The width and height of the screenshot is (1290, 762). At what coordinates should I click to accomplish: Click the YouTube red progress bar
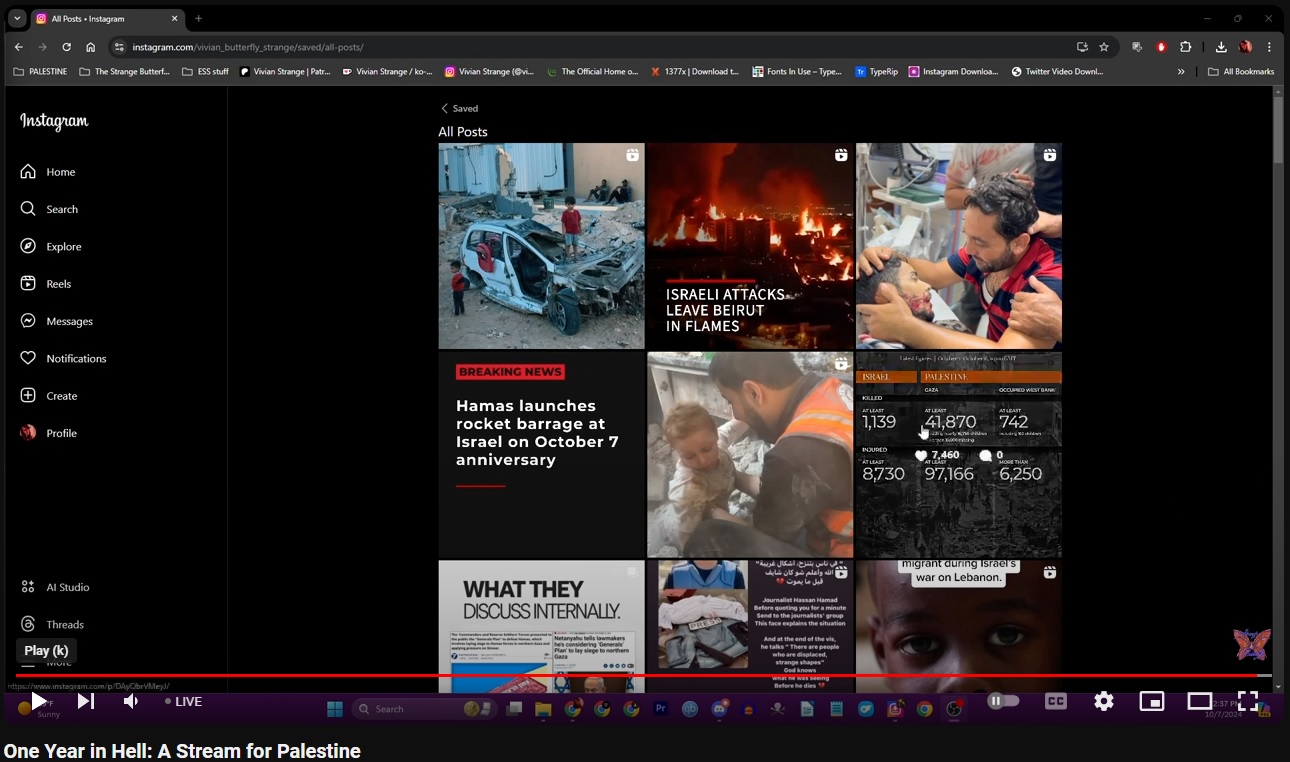pyautogui.click(x=642, y=675)
